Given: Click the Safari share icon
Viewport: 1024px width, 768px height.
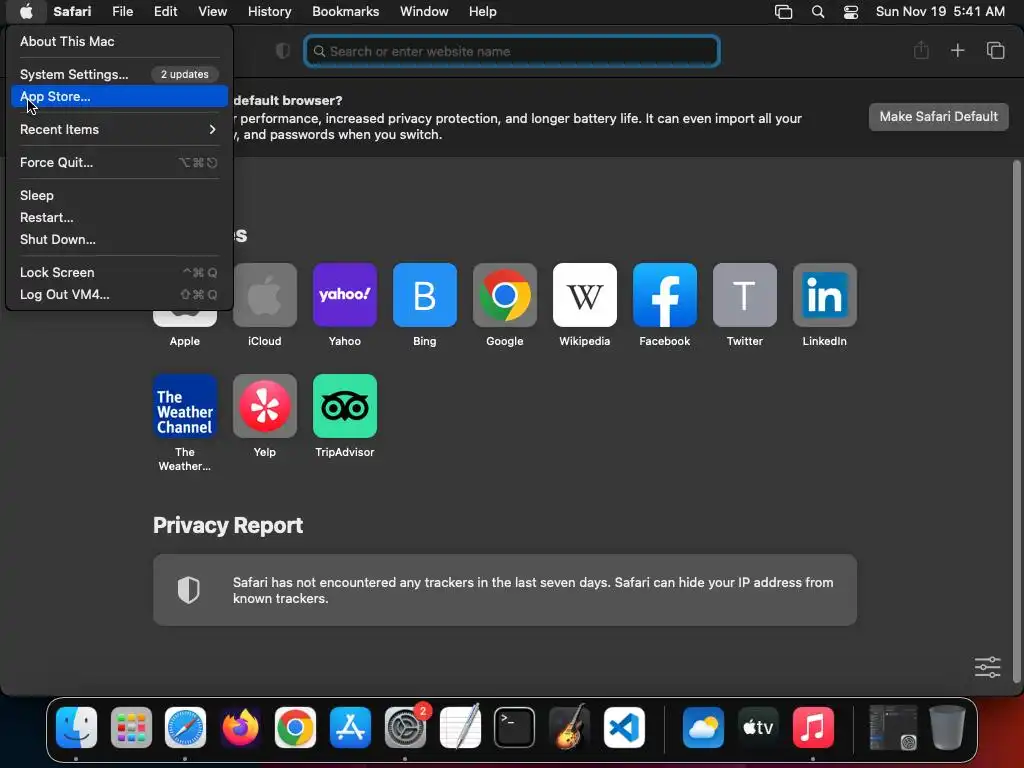Looking at the screenshot, I should [921, 50].
